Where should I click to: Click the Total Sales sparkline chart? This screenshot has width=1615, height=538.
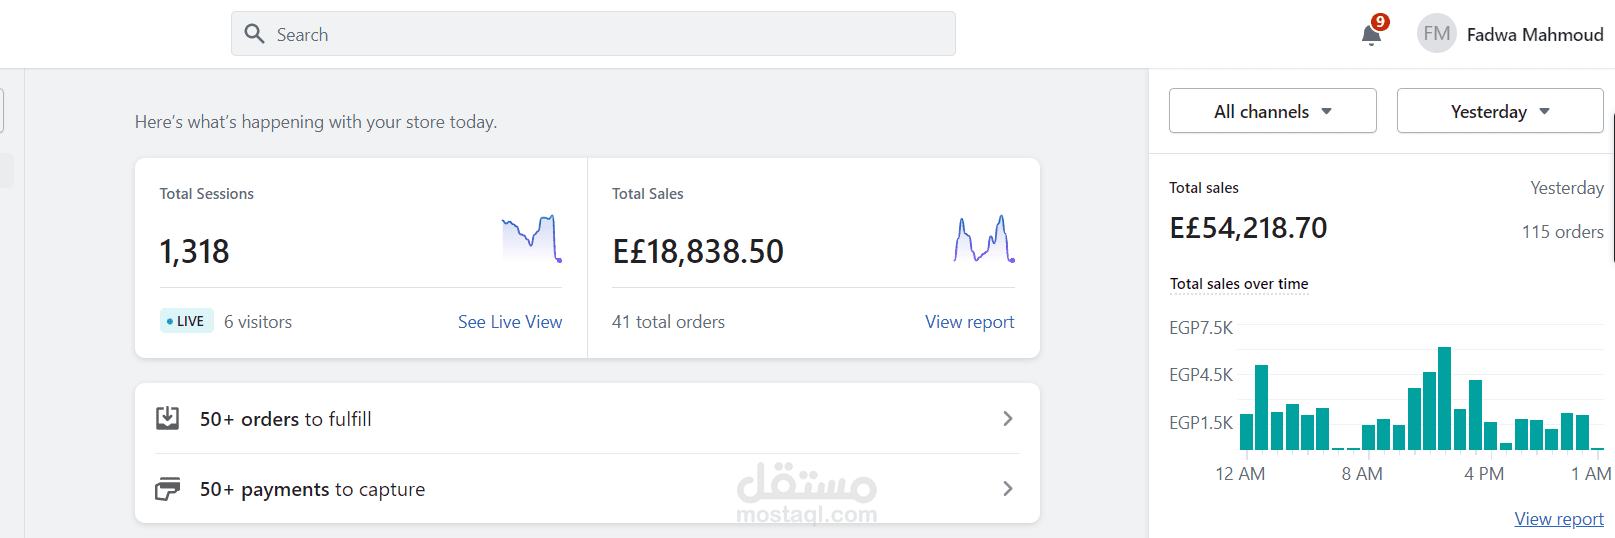[984, 239]
